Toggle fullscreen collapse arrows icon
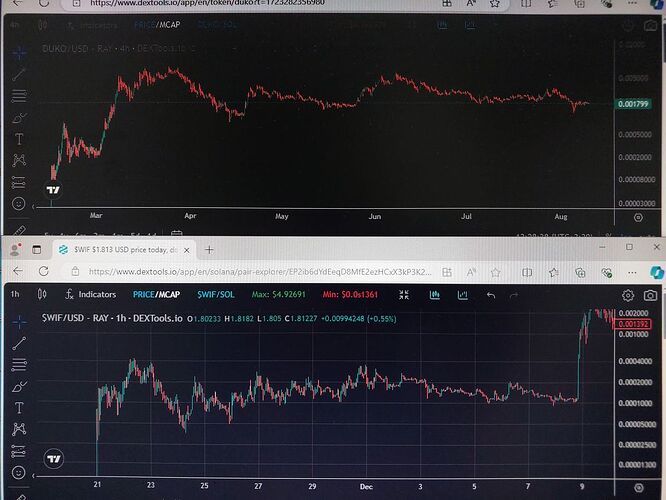Screen dimensions: 666x500 pyautogui.click(x=404, y=294)
